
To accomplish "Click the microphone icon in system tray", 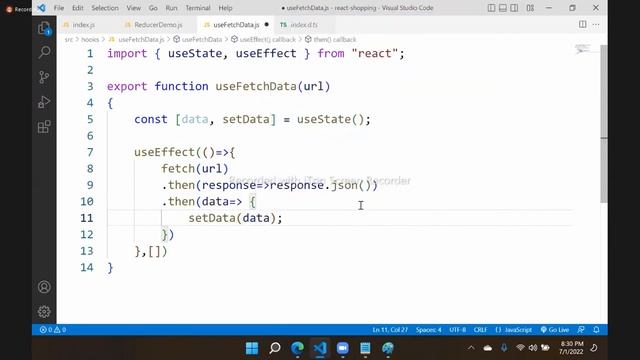I will click(x=504, y=348).
